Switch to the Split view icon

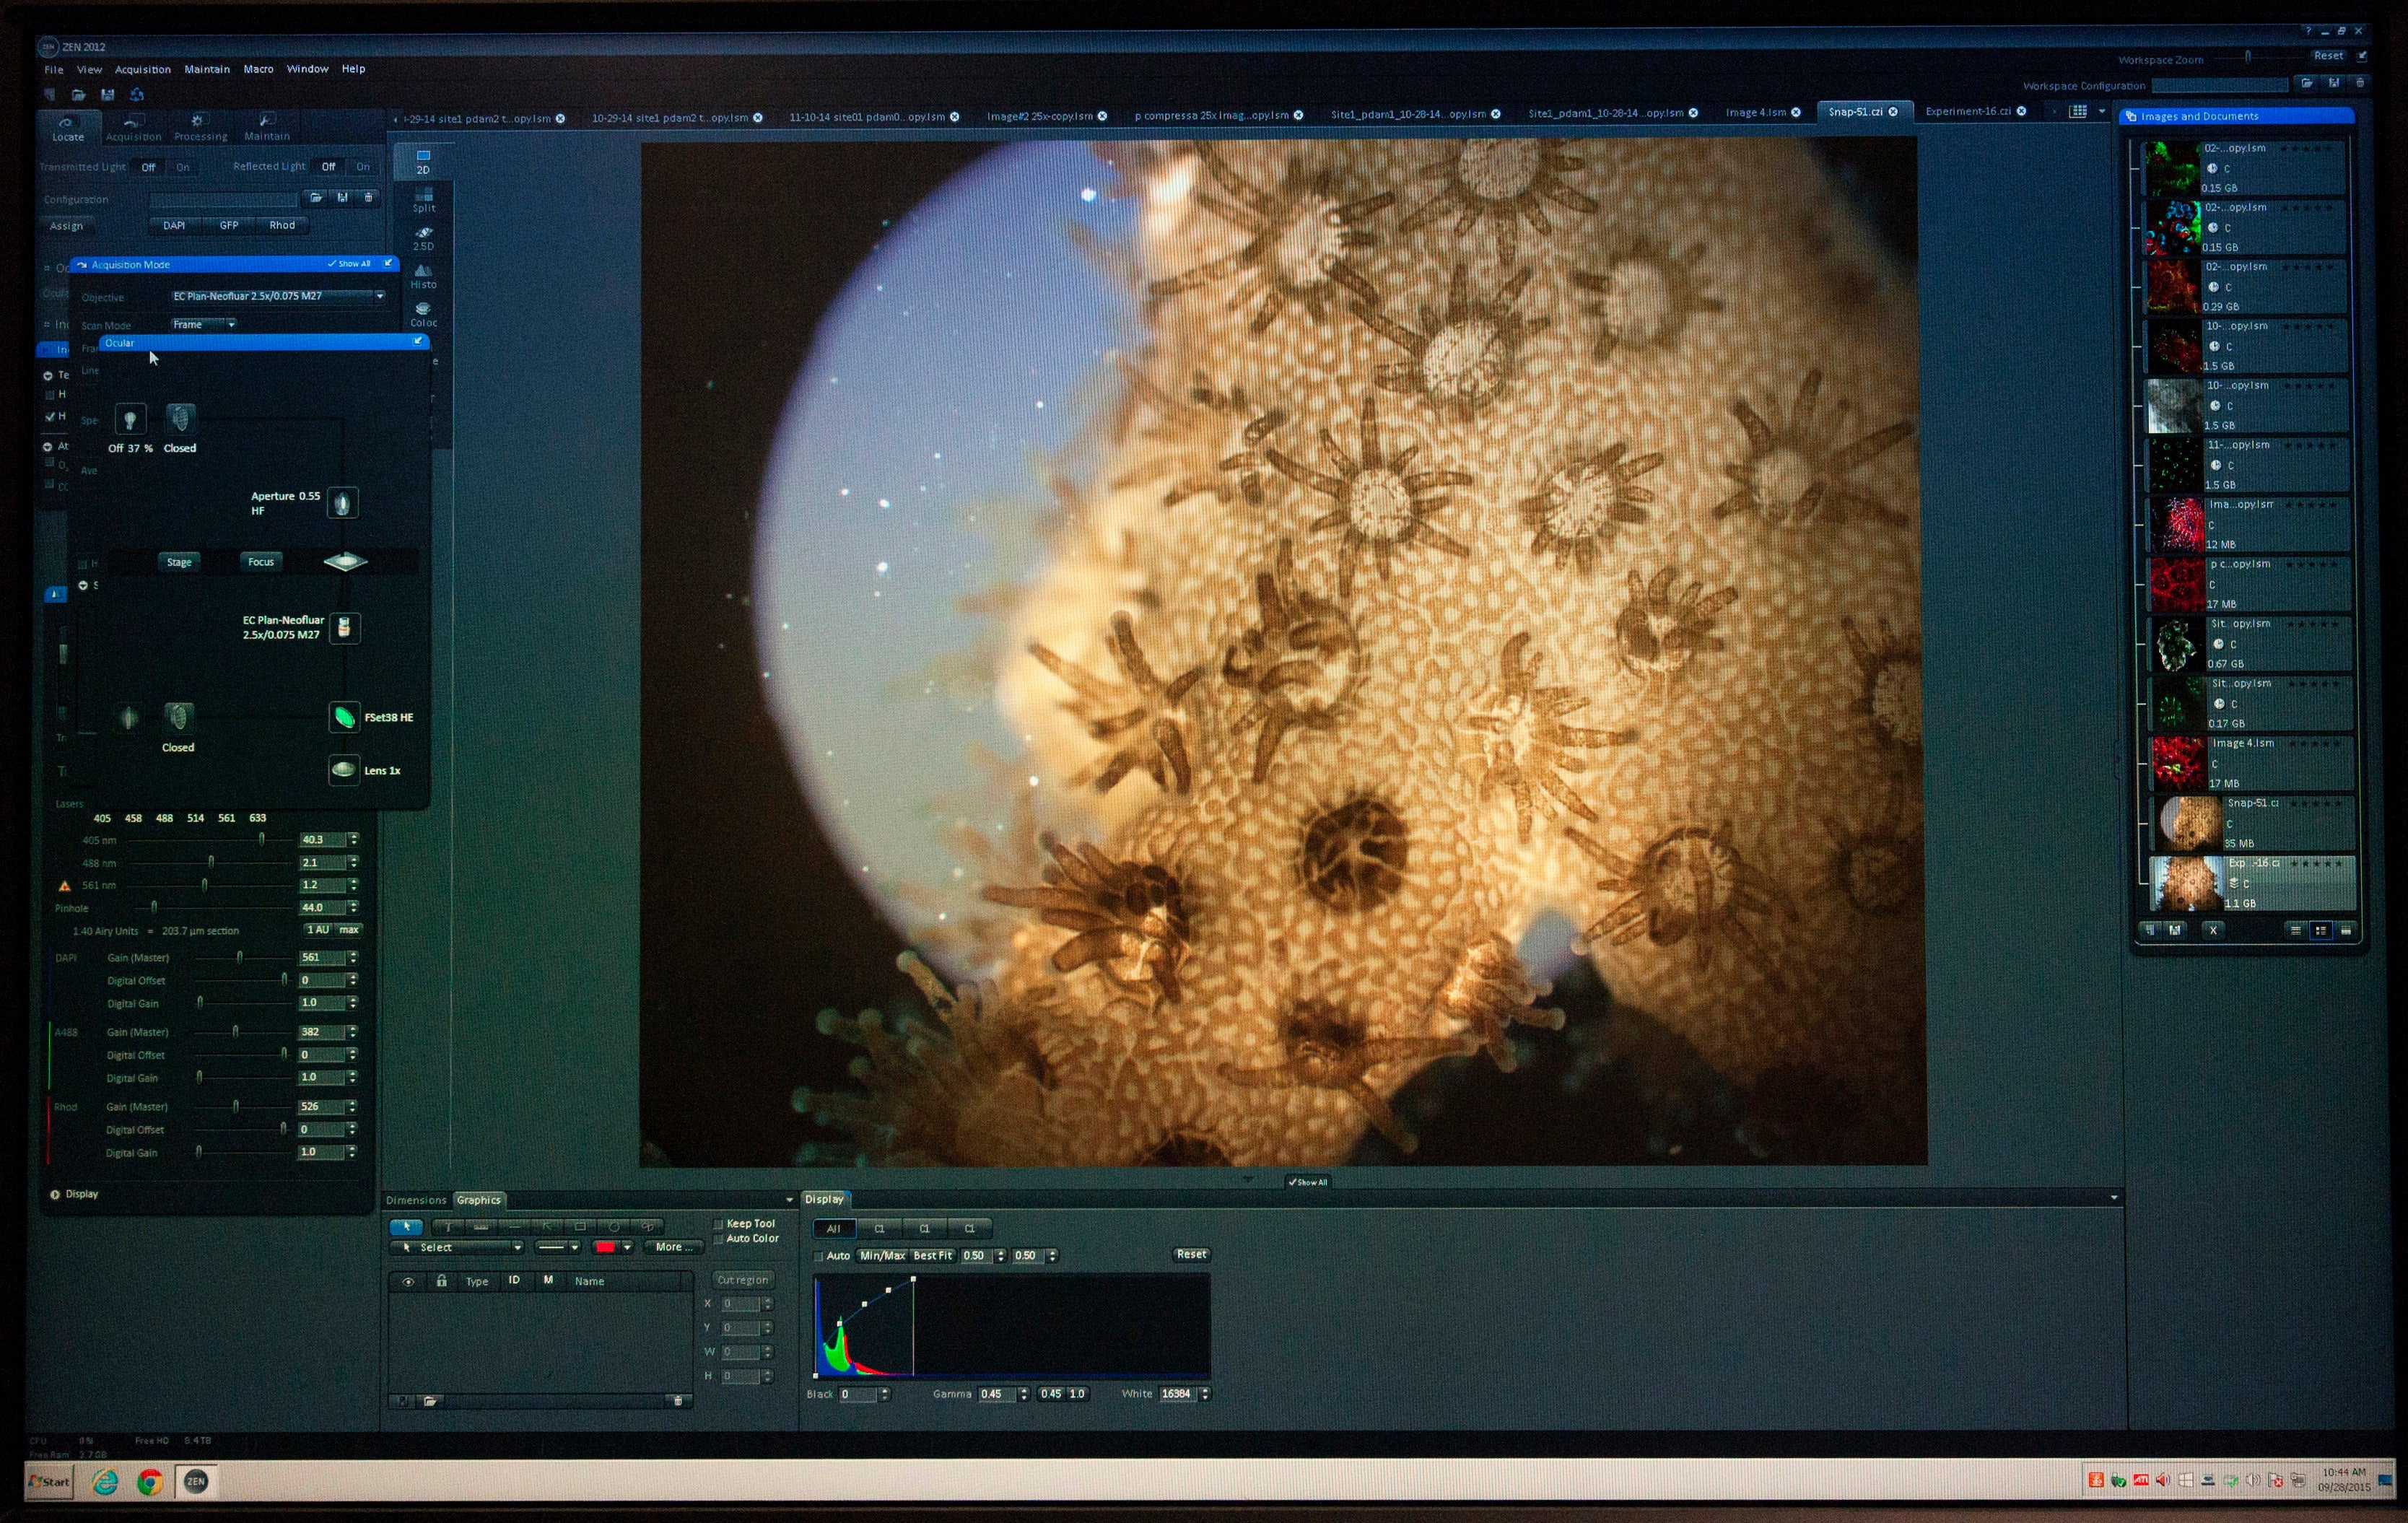(x=423, y=200)
